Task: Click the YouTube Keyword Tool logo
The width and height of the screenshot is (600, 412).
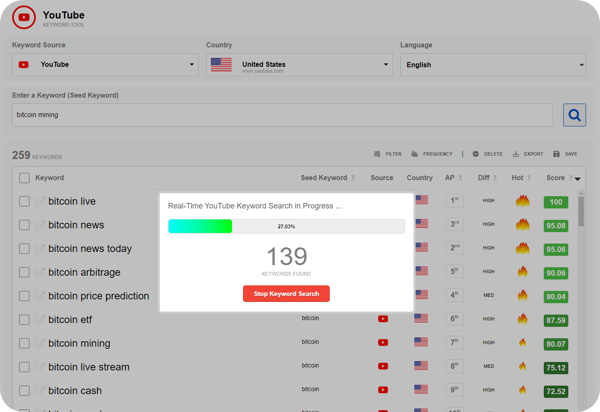Action: pyautogui.click(x=24, y=17)
